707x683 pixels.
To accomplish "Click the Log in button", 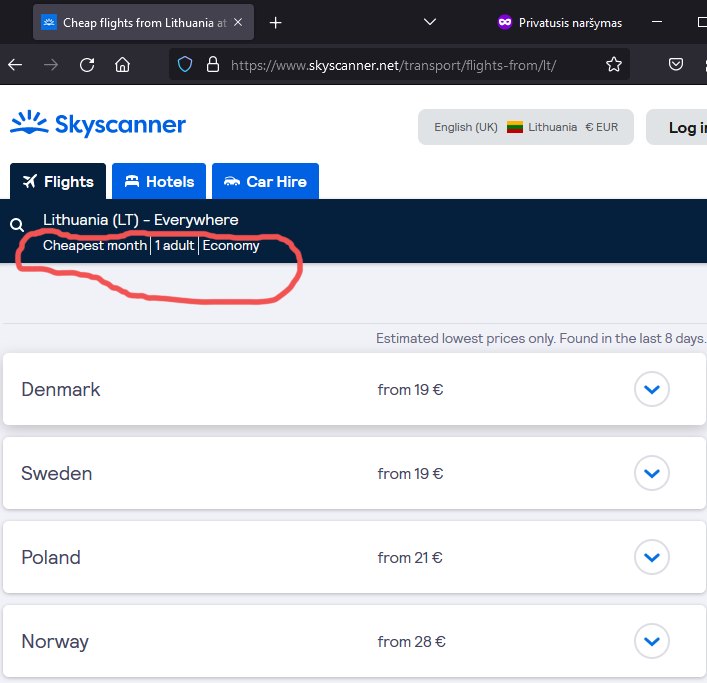I will [677, 127].
